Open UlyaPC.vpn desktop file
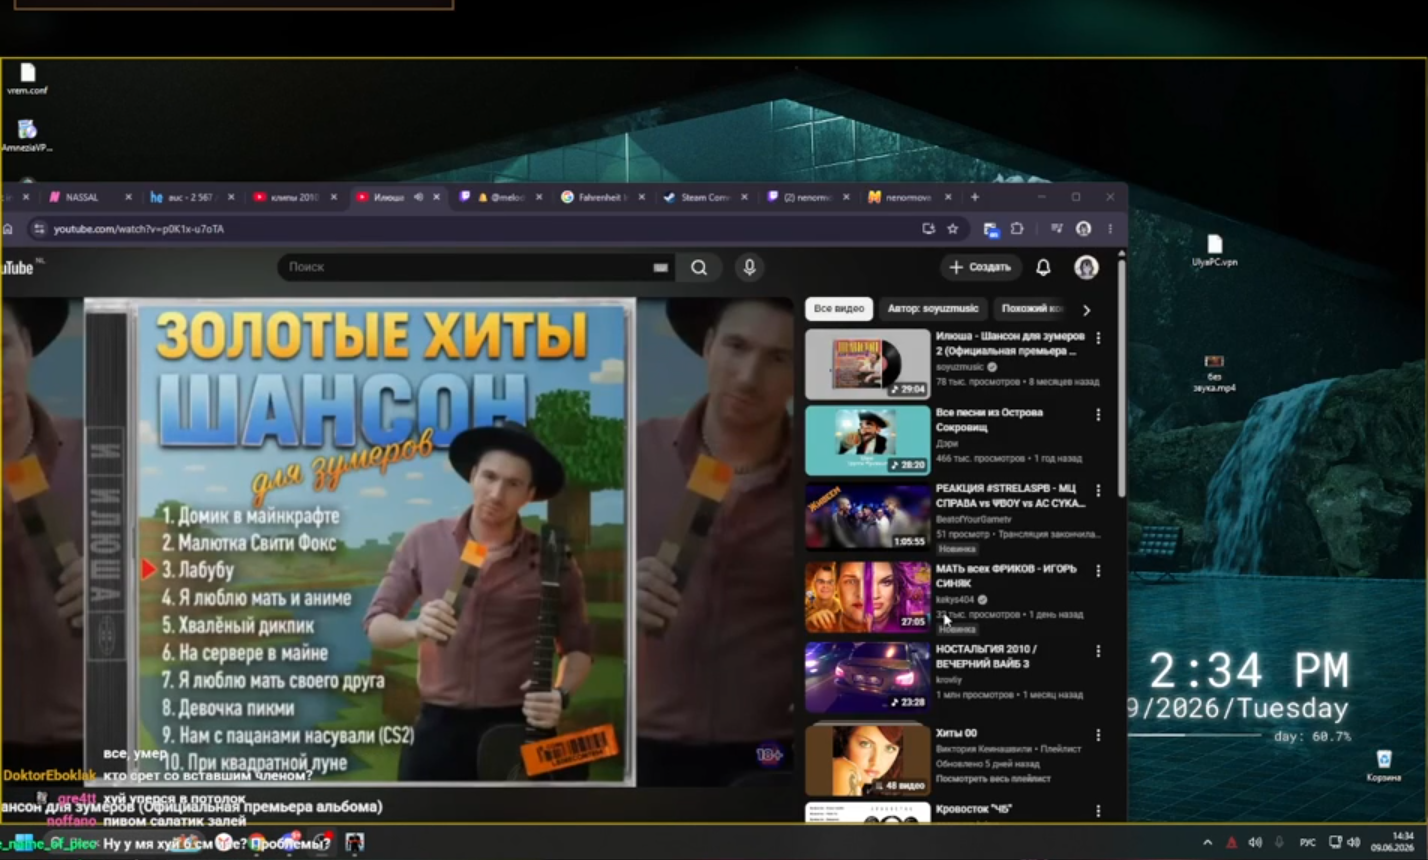This screenshot has height=860, width=1428. coord(1214,251)
